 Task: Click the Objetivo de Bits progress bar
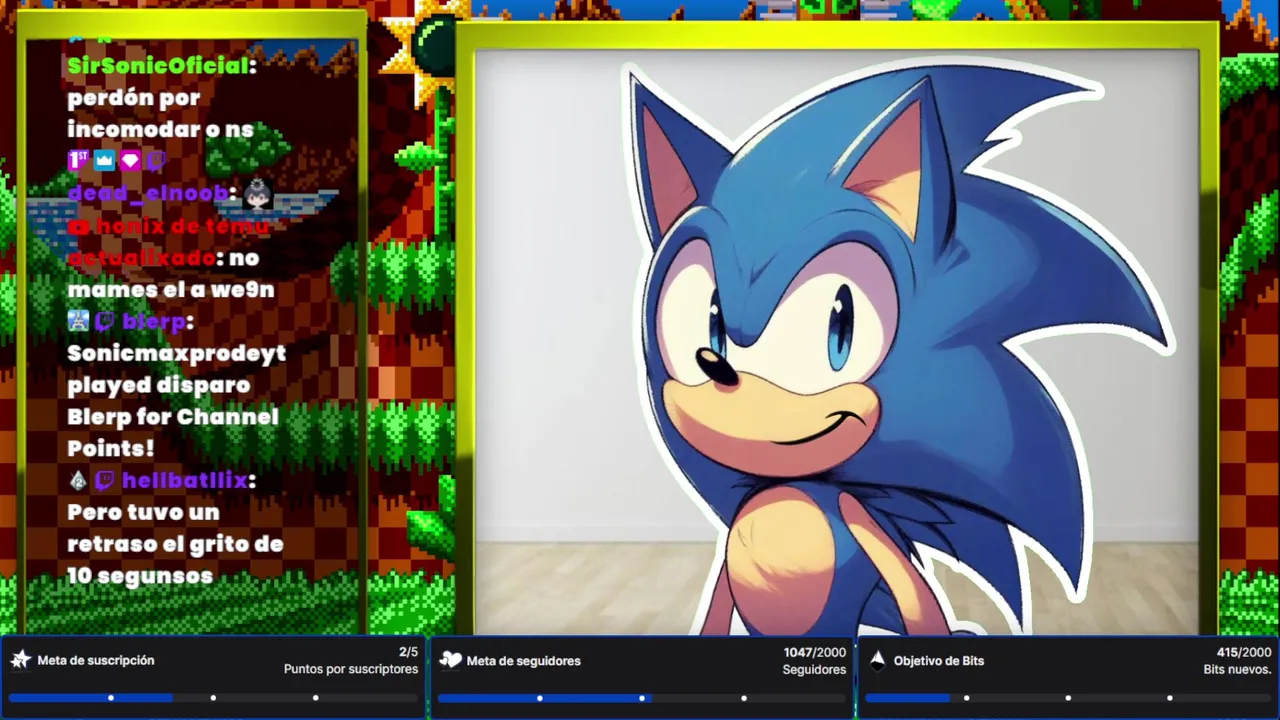click(x=1068, y=697)
